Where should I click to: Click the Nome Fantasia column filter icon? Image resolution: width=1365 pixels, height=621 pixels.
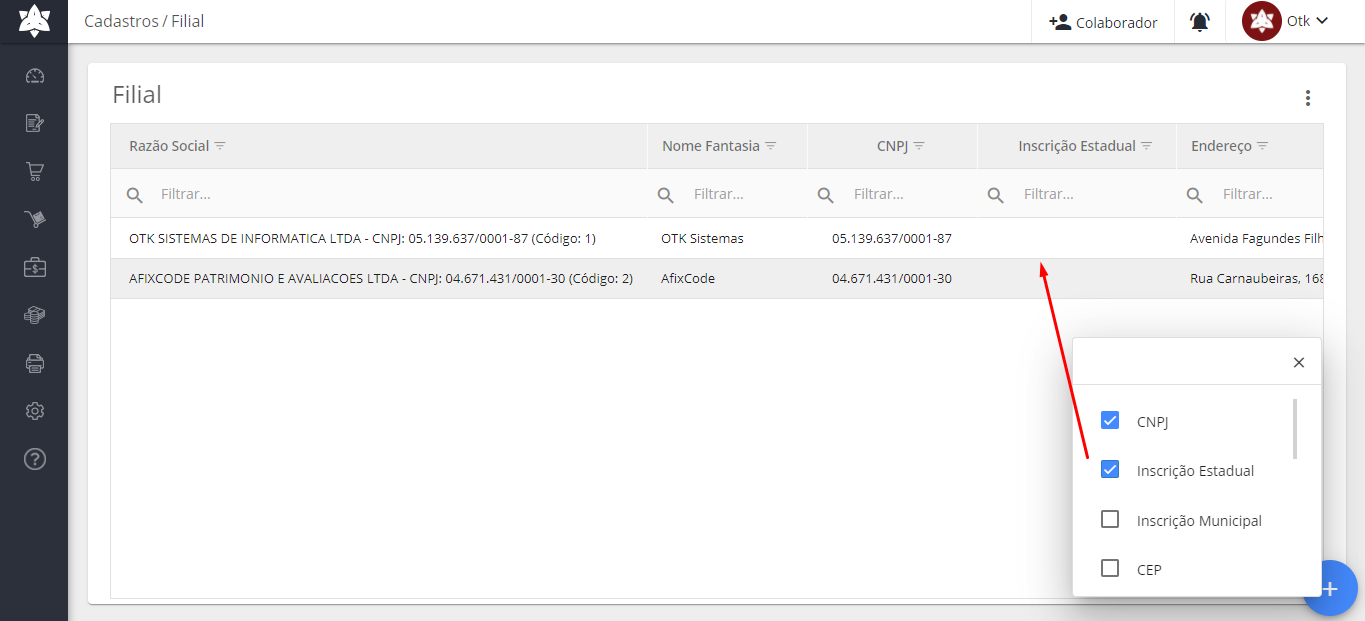click(771, 146)
